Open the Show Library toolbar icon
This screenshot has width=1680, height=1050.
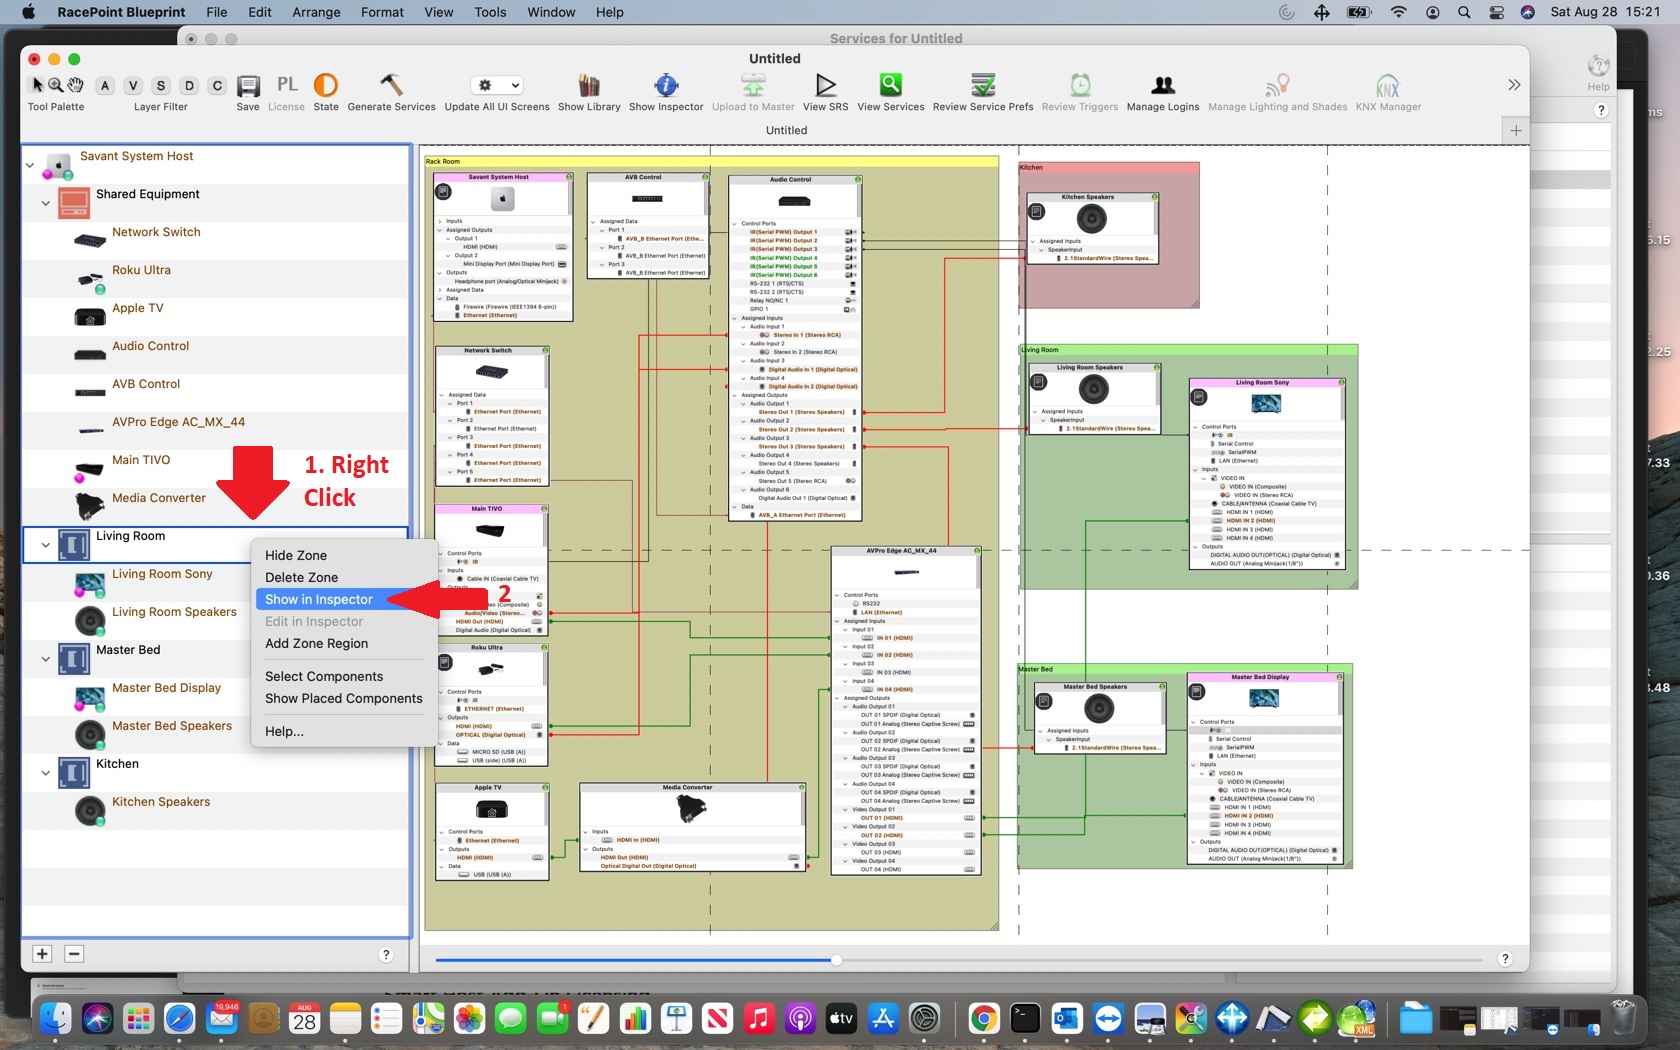(589, 85)
